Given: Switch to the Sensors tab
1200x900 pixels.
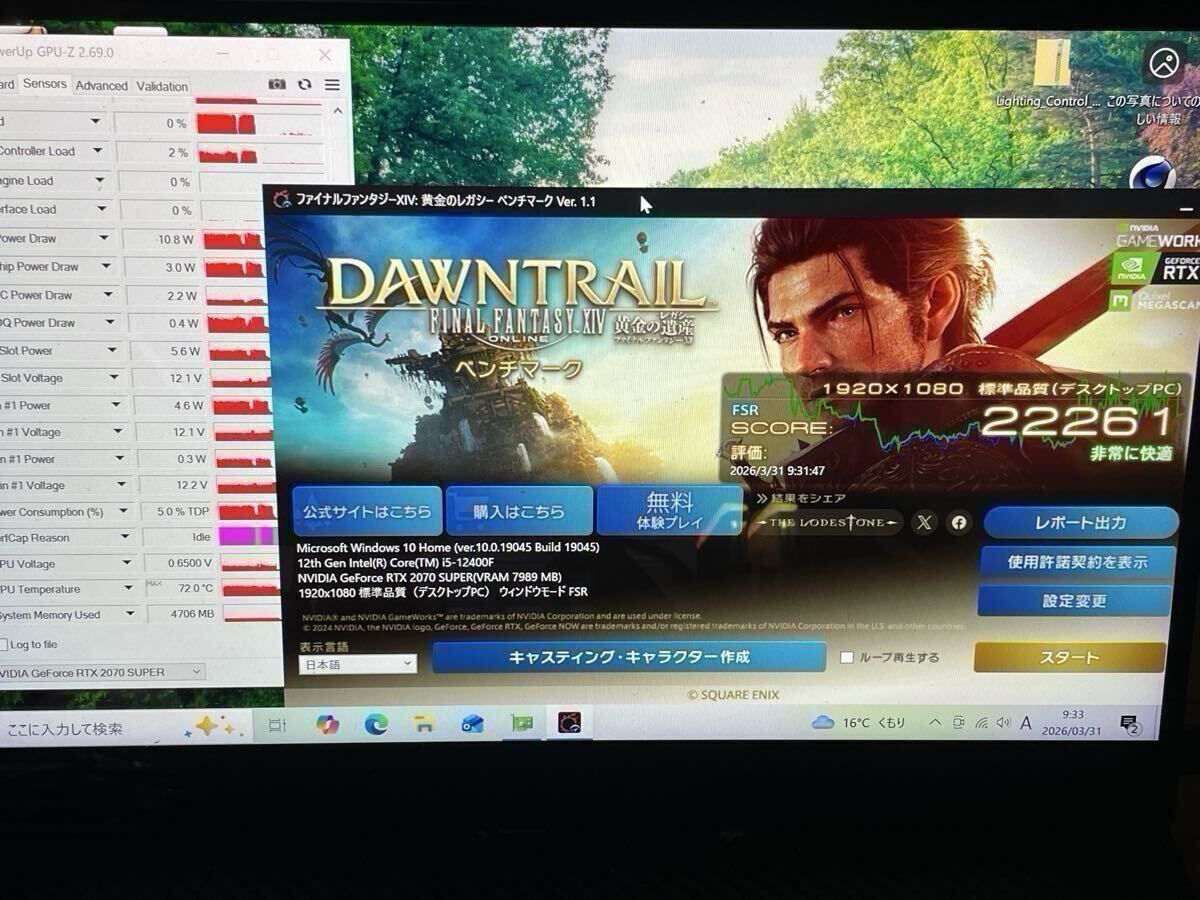Looking at the screenshot, I should pos(44,84).
